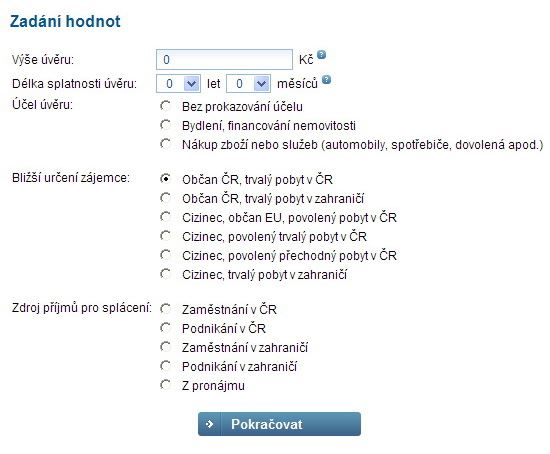Choose Zaměstnání v zahraničí income source
The image size is (550, 454).
(165, 347)
